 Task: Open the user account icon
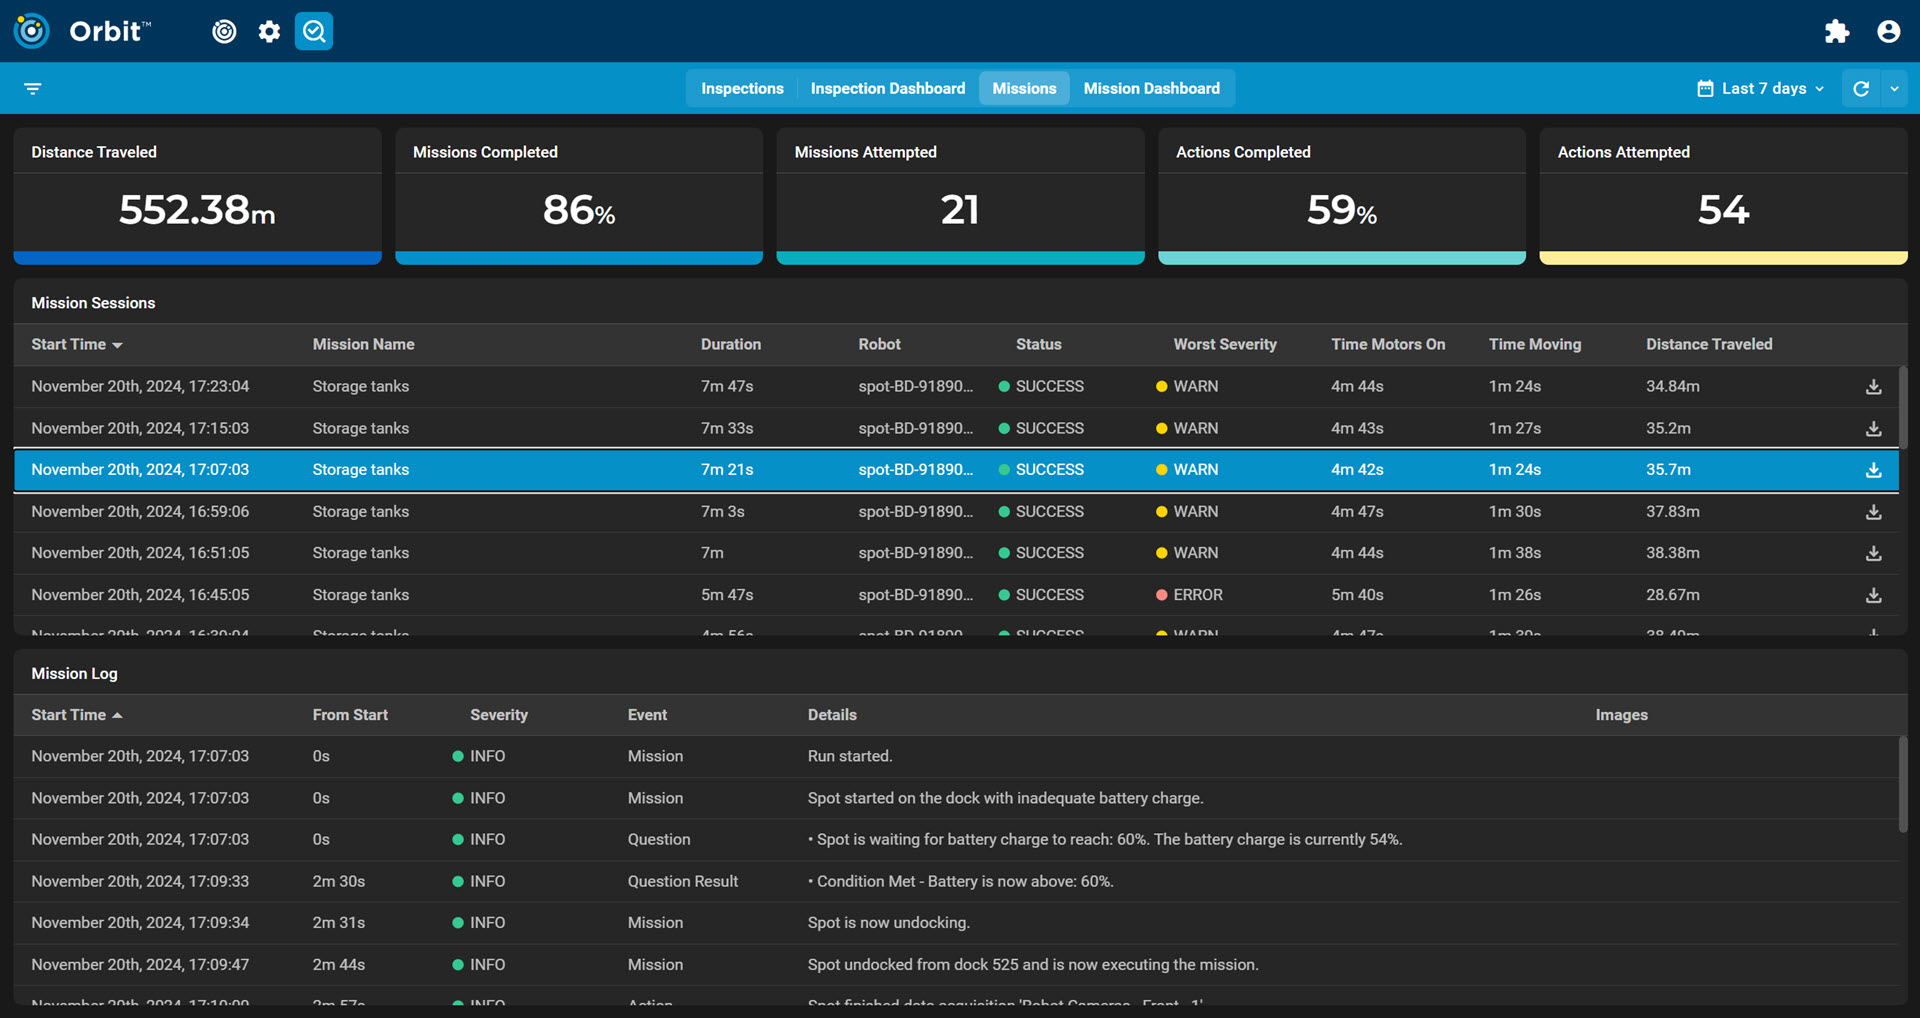(x=1888, y=32)
